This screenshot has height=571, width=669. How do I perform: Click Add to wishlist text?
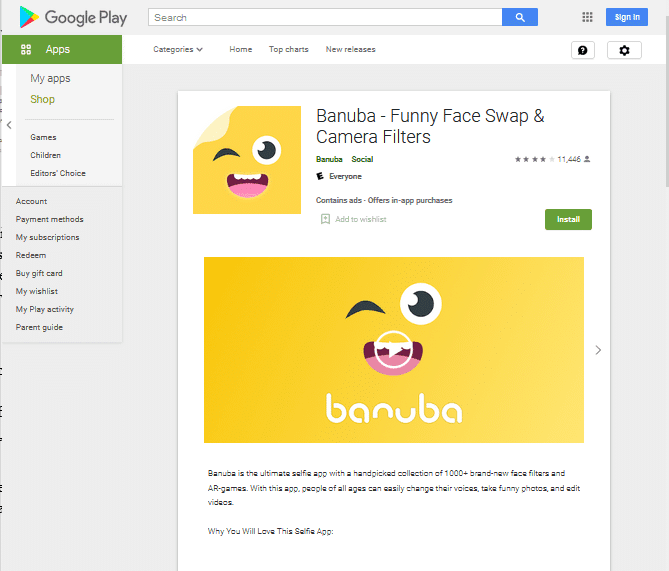[x=361, y=219]
